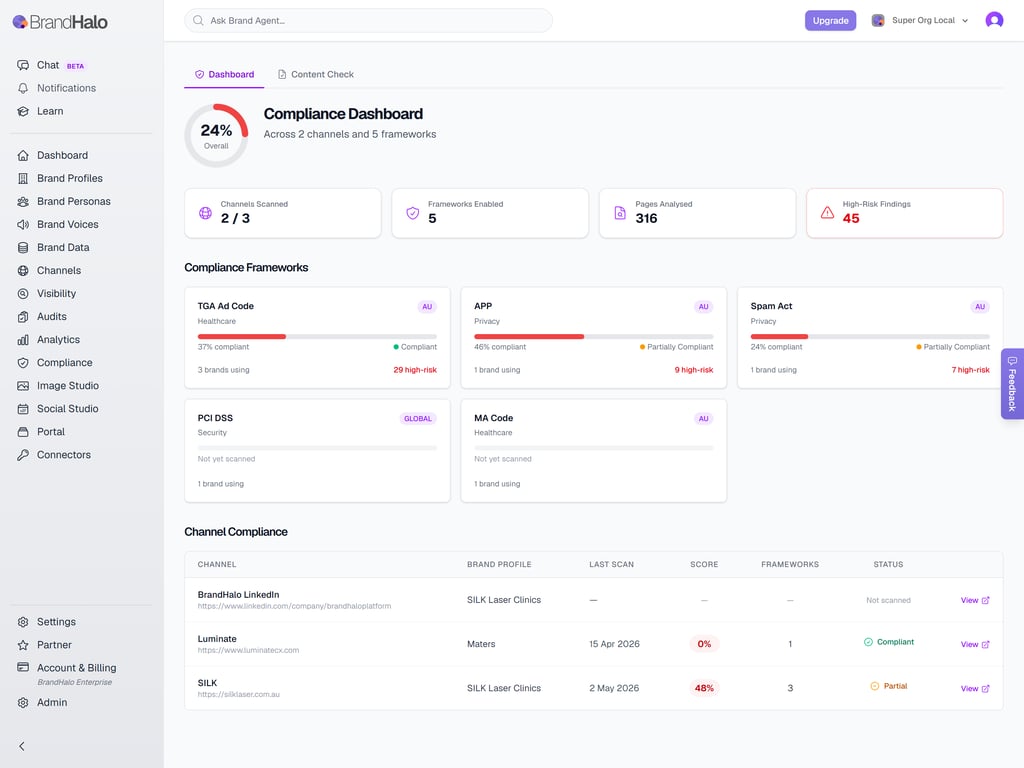
Task: Click the Channels globe icon in sidebar
Action: [x=23, y=270]
